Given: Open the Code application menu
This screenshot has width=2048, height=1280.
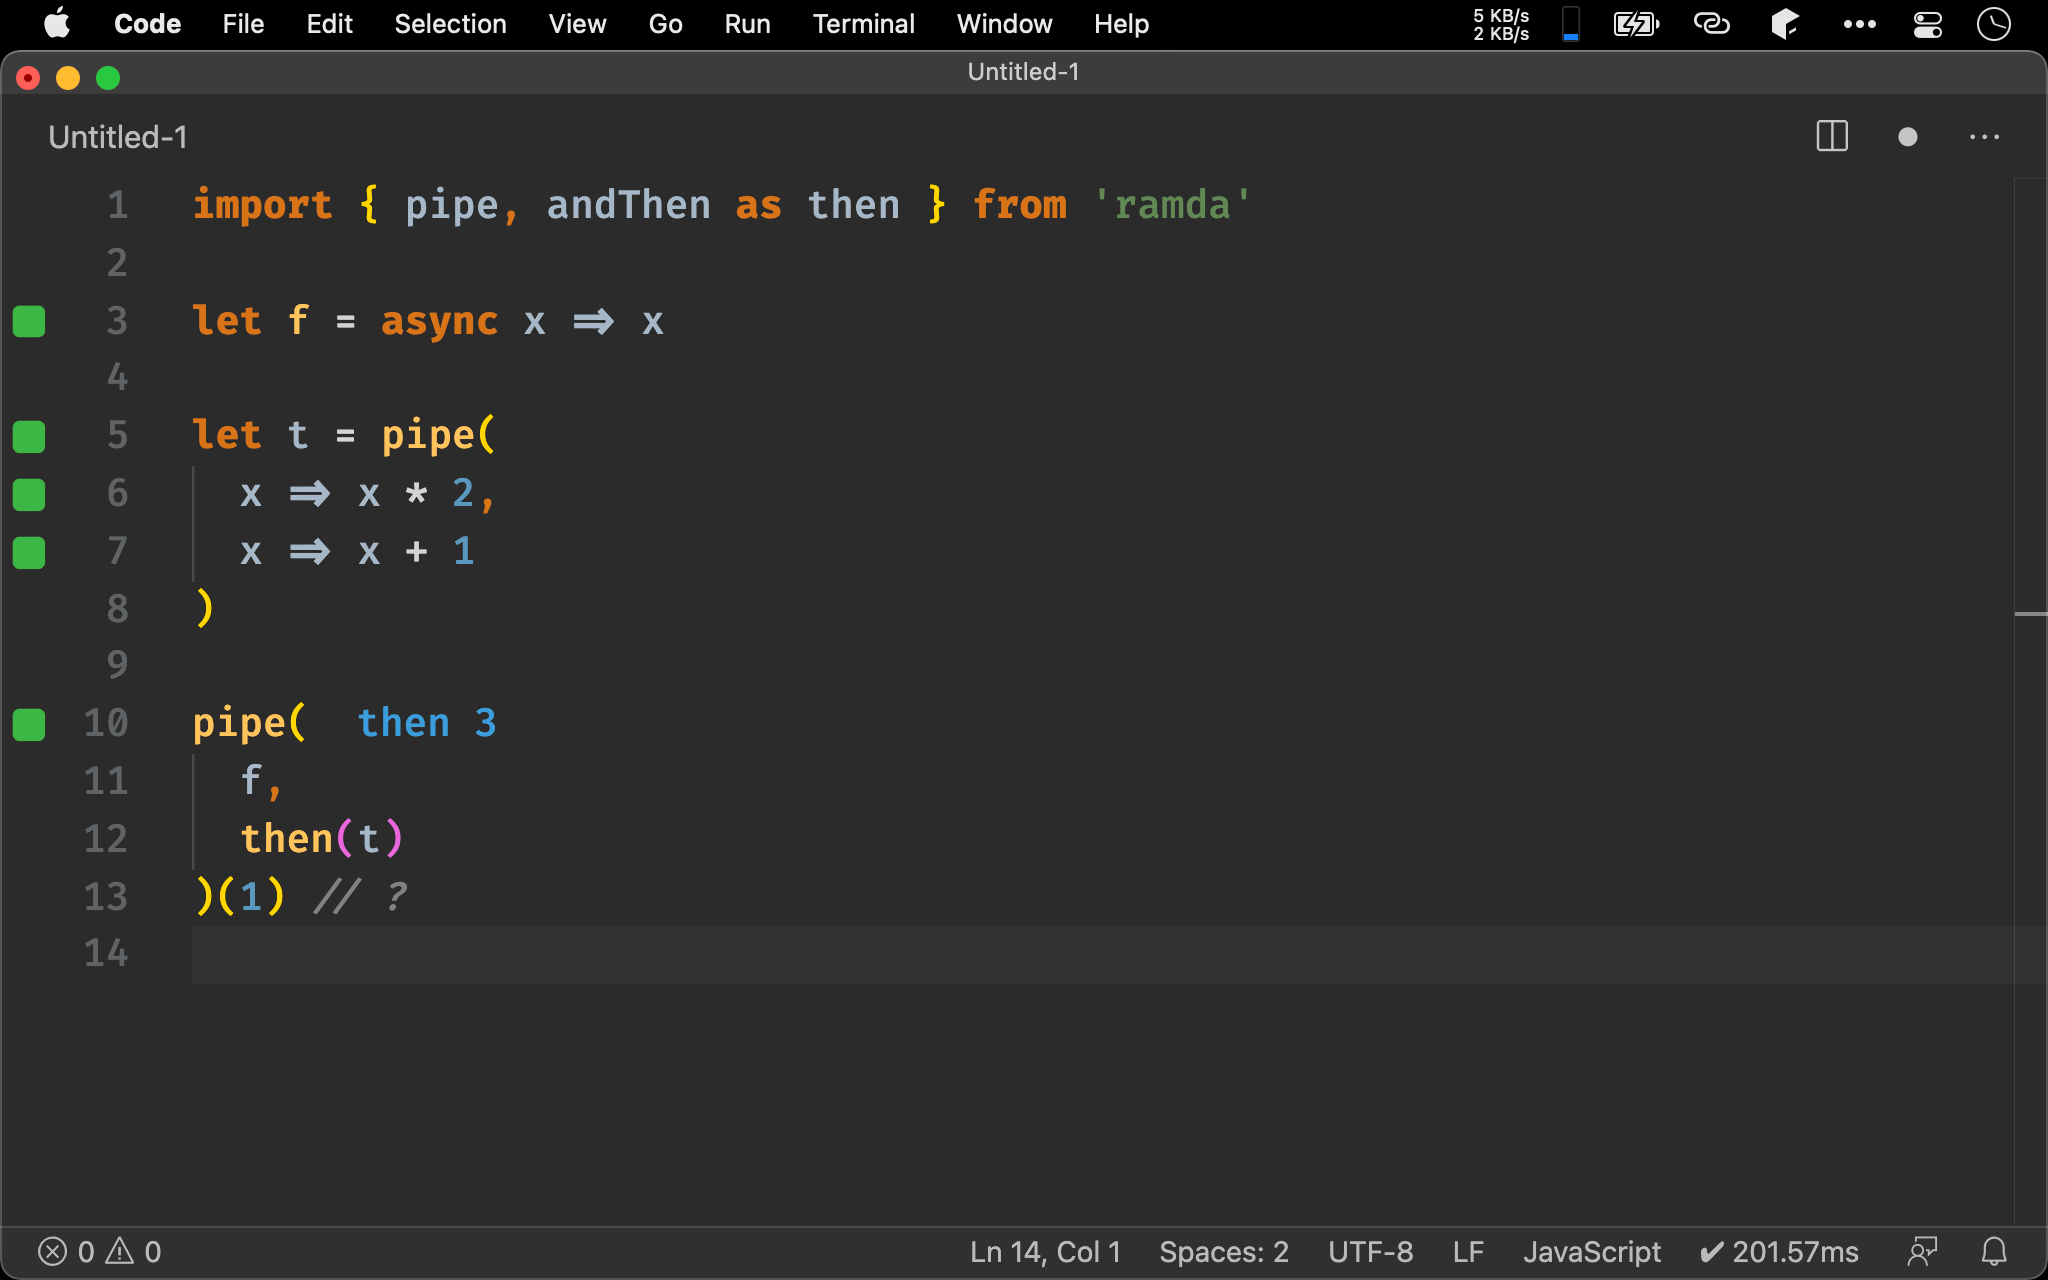Looking at the screenshot, I should (147, 23).
